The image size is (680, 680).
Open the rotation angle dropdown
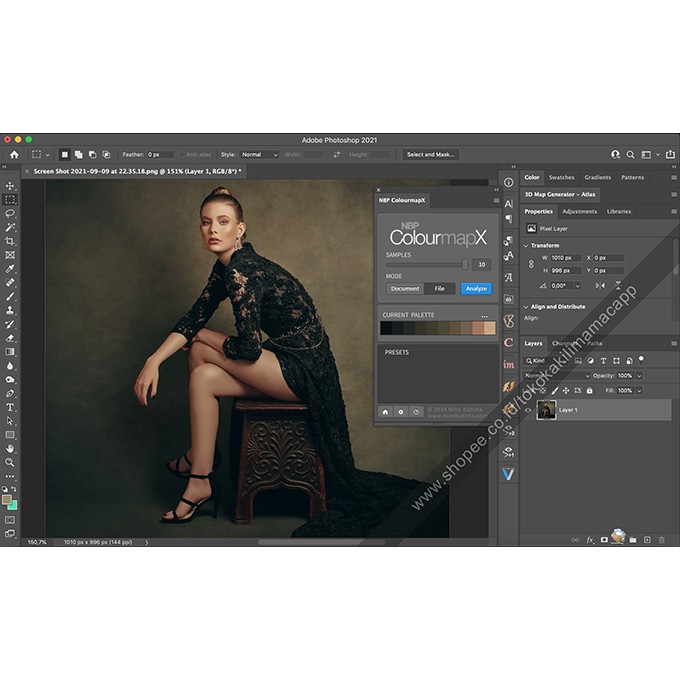578,286
